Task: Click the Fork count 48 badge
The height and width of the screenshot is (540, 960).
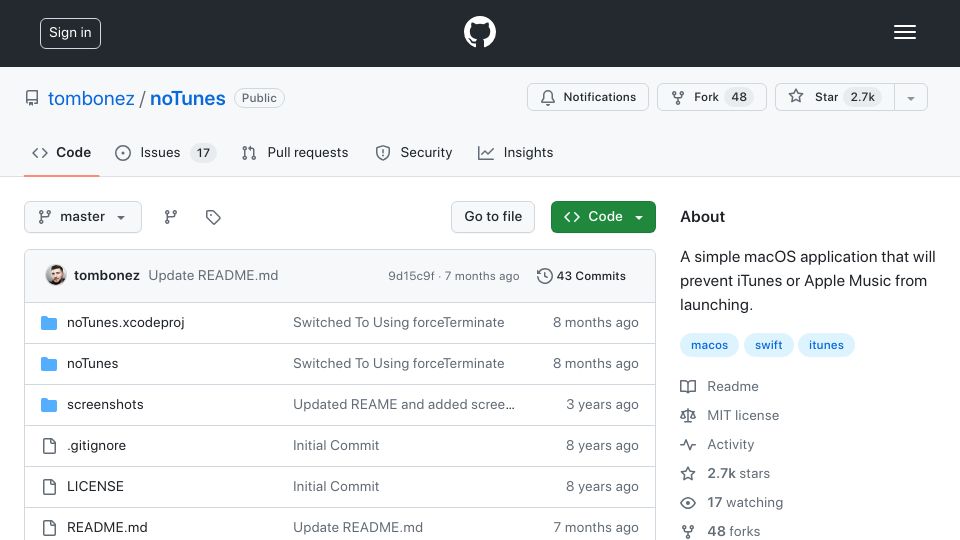Action: (x=739, y=97)
